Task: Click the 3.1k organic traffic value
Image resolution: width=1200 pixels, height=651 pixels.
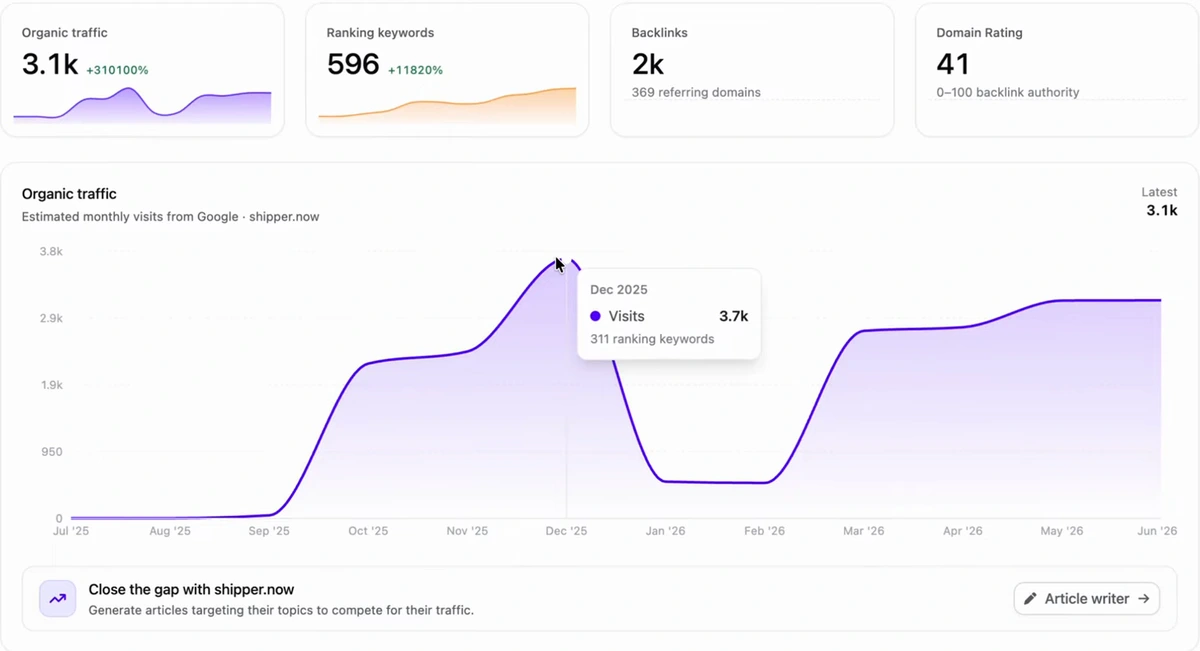Action: (50, 65)
